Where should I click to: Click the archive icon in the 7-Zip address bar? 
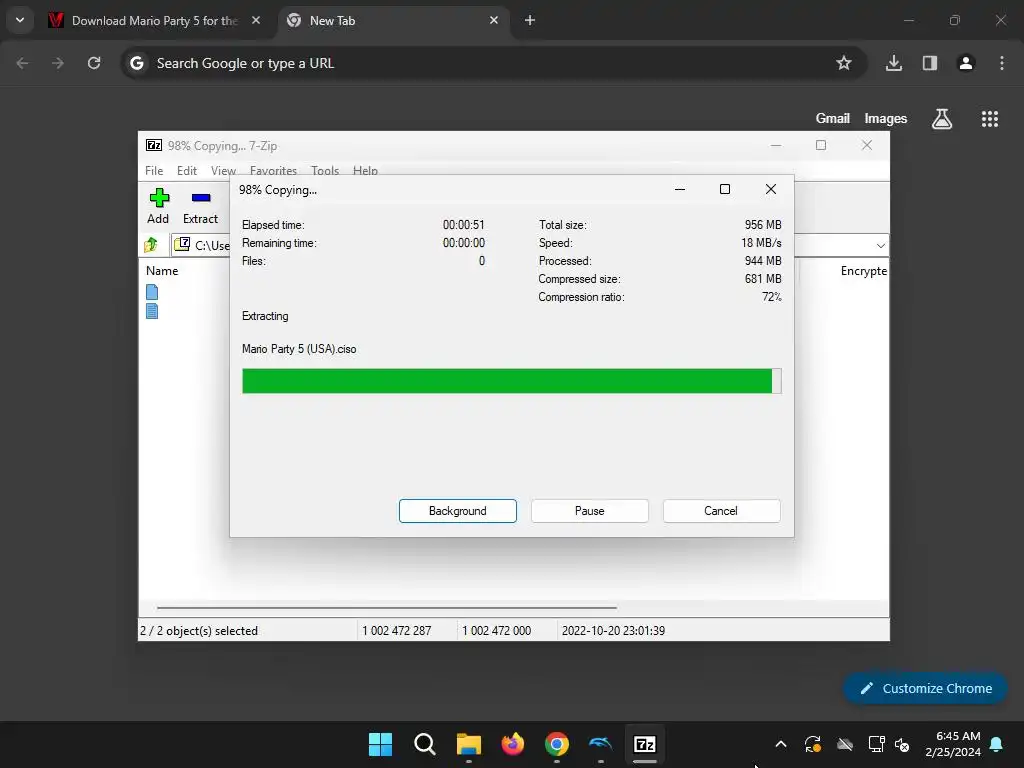point(182,245)
